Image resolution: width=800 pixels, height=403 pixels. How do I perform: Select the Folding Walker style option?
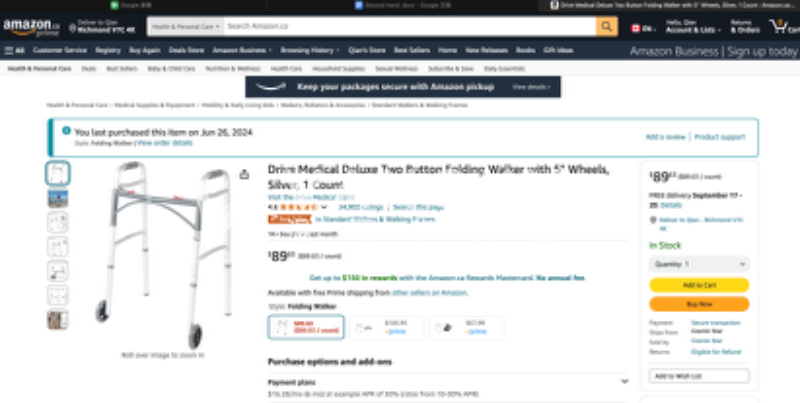306,327
